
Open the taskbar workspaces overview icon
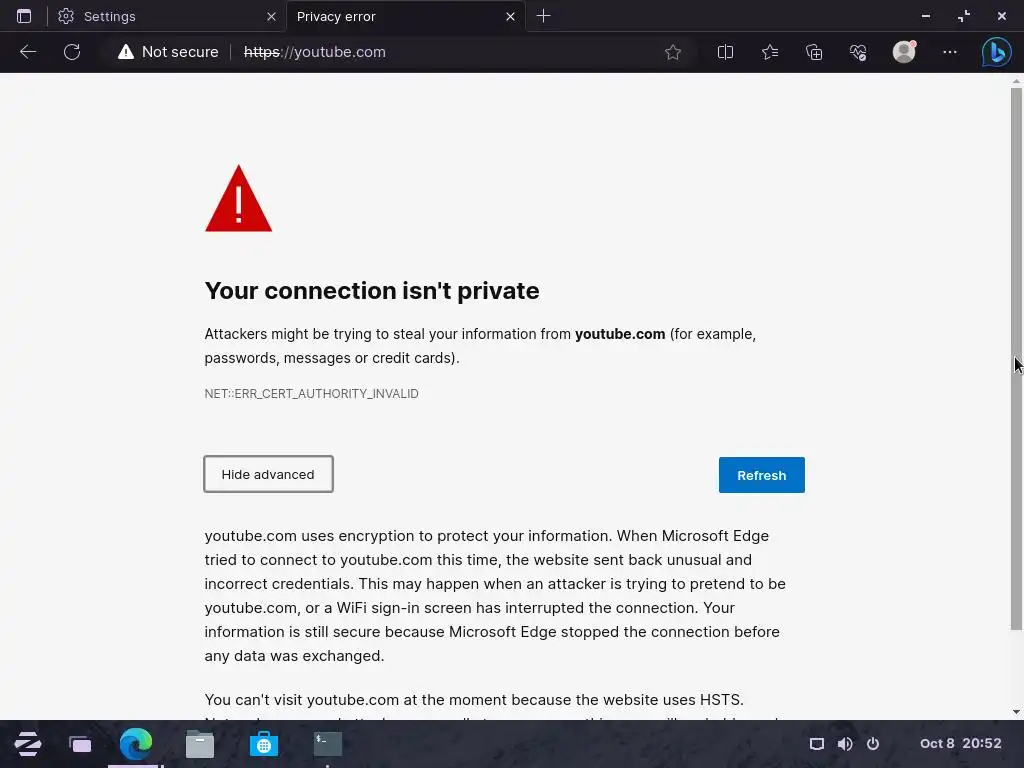[80, 744]
